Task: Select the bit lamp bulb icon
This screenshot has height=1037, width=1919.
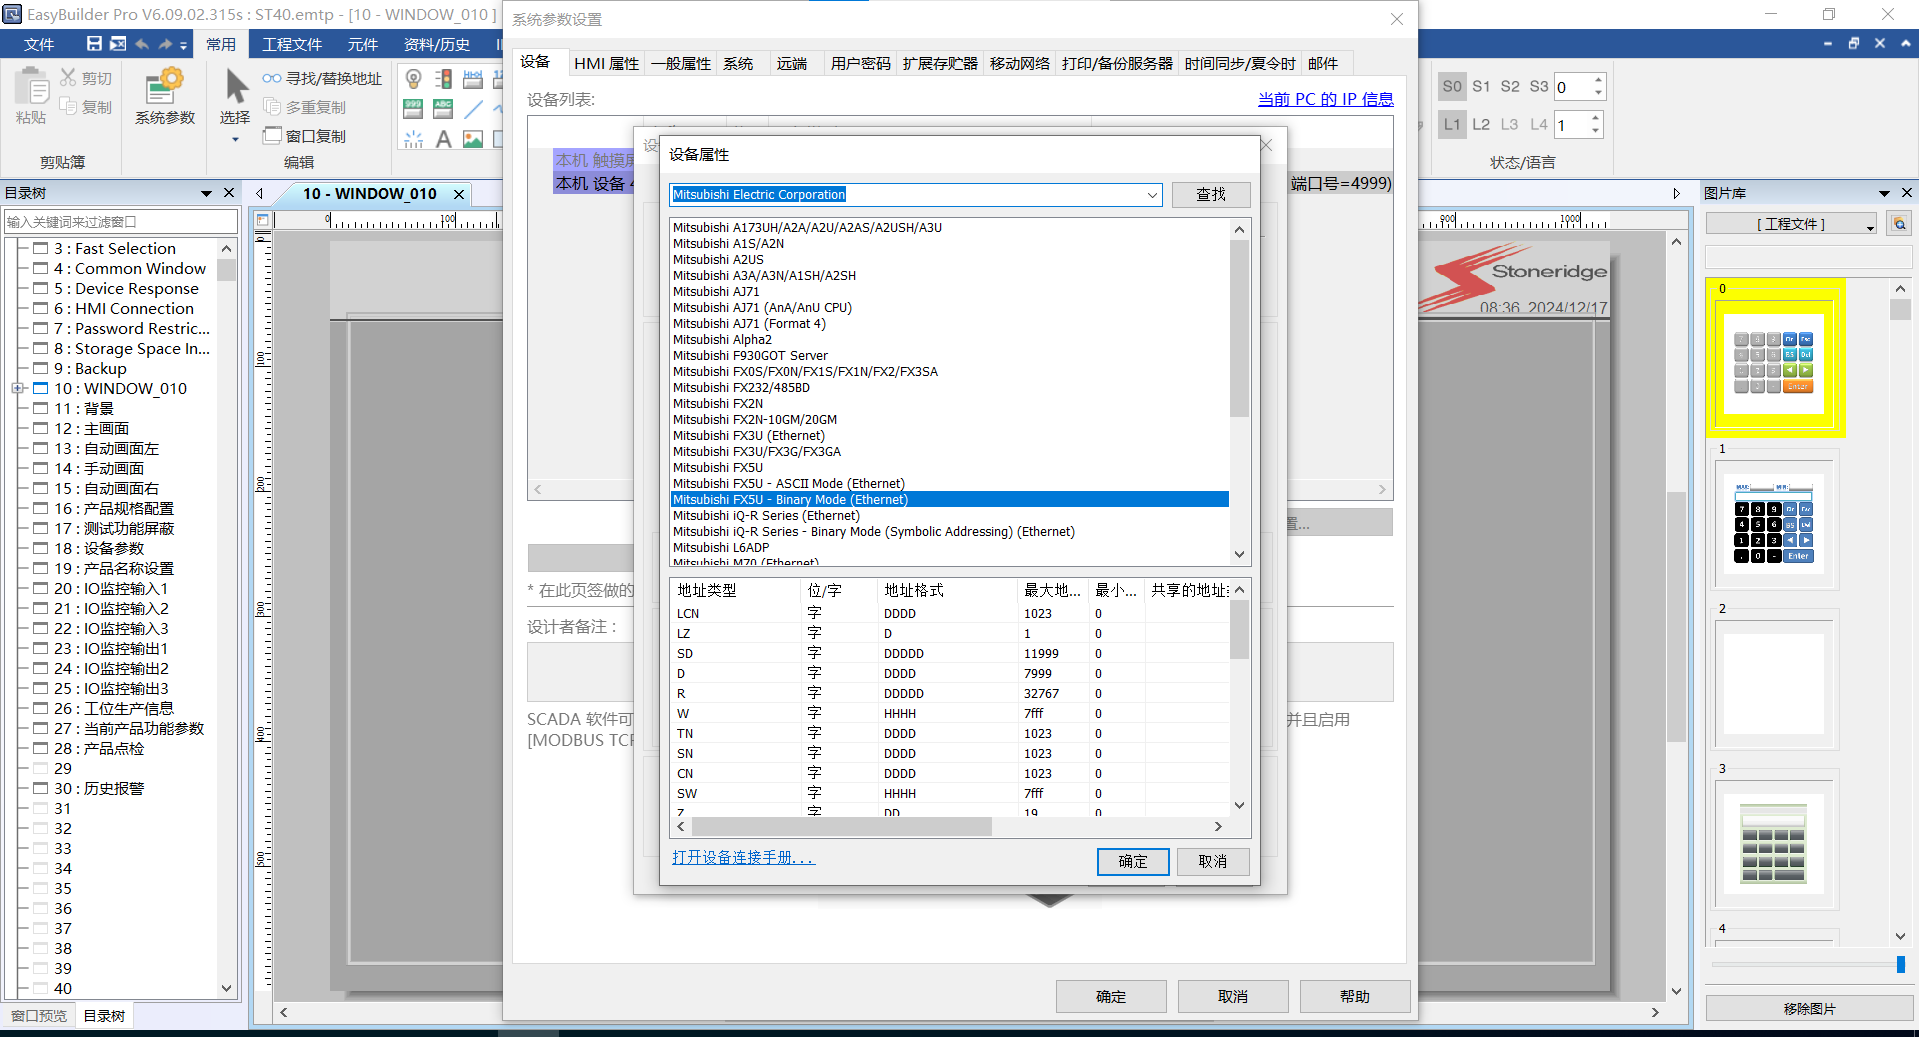Action: pyautogui.click(x=413, y=79)
